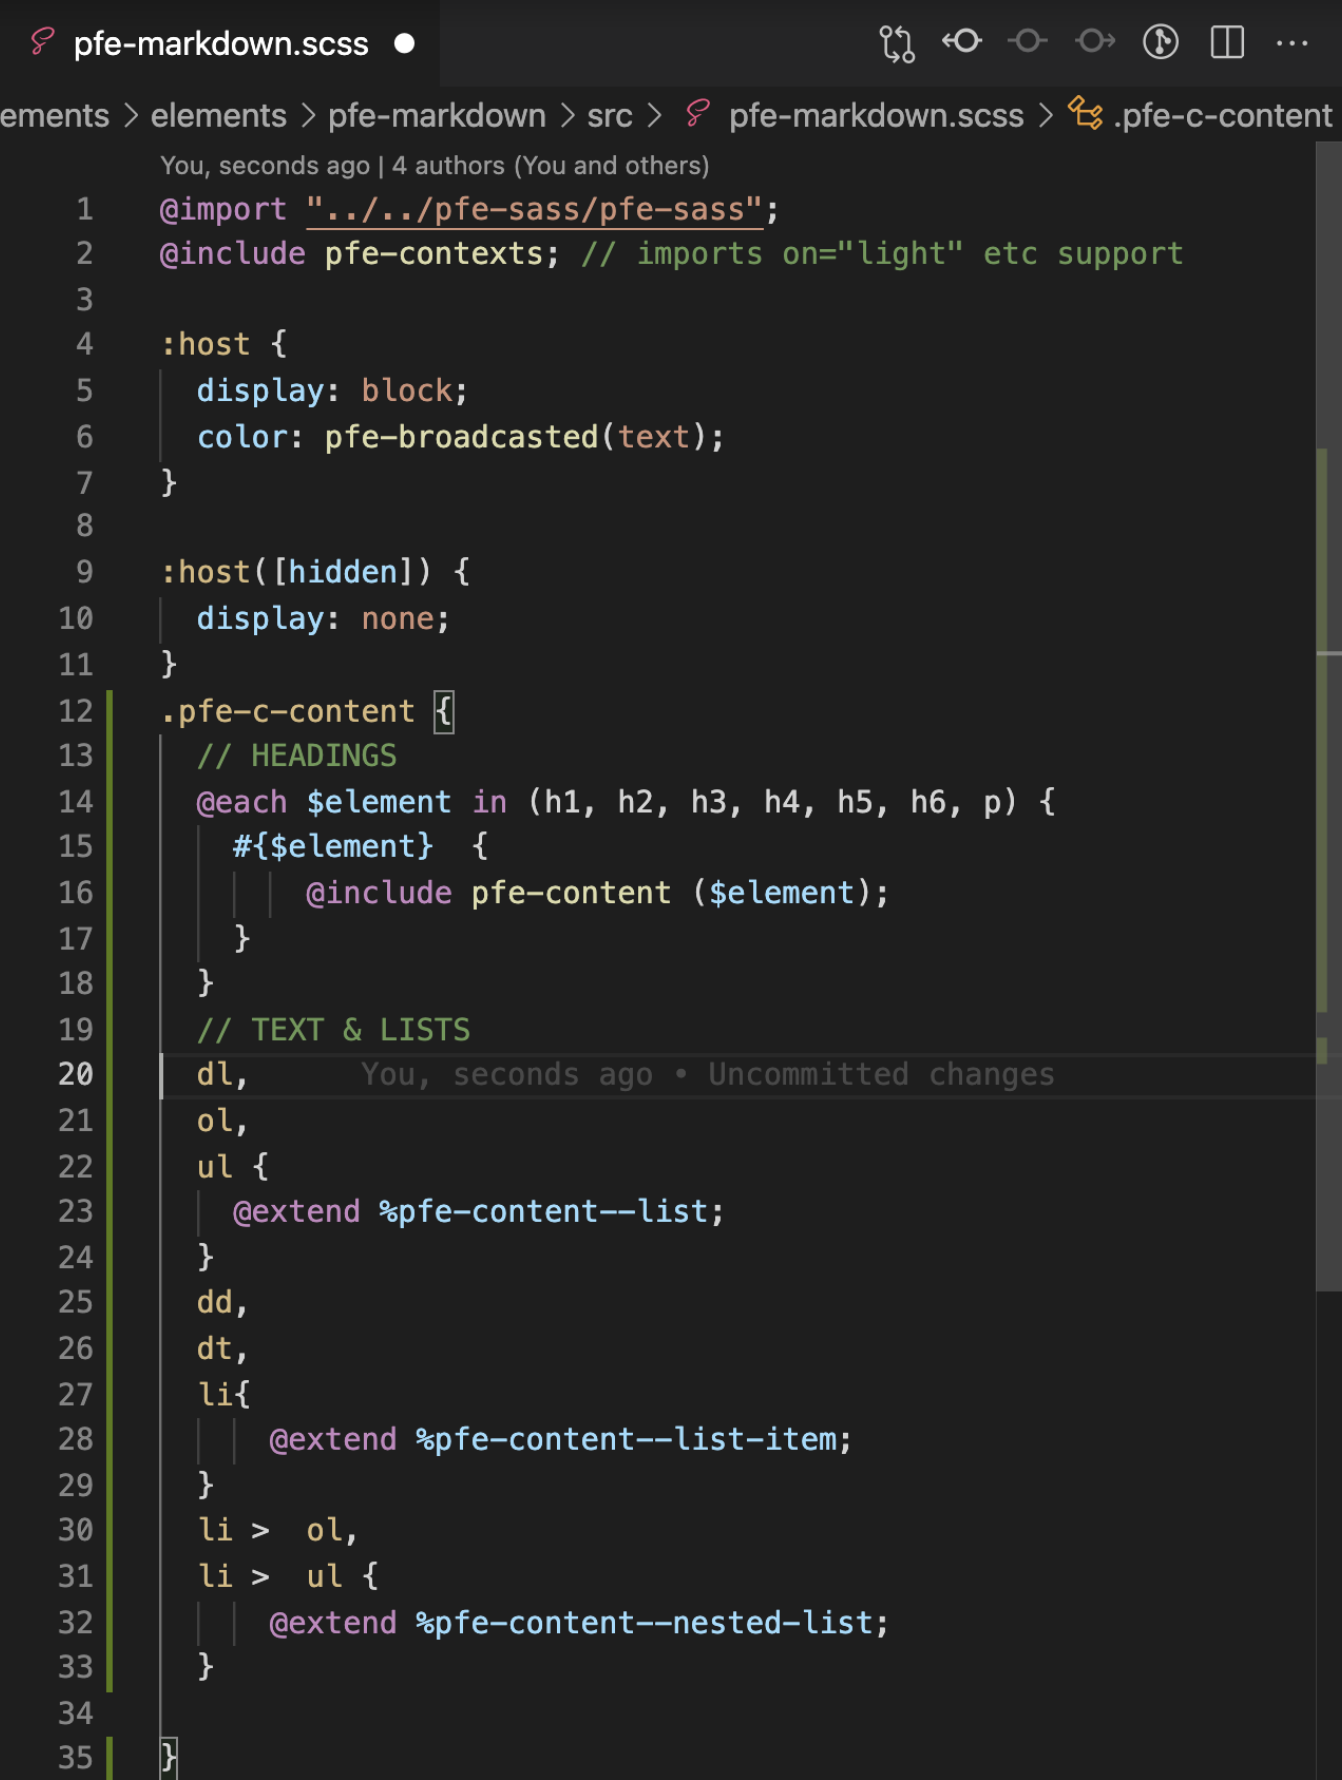
Task: Click line number 12 in gutter
Action: coord(75,711)
